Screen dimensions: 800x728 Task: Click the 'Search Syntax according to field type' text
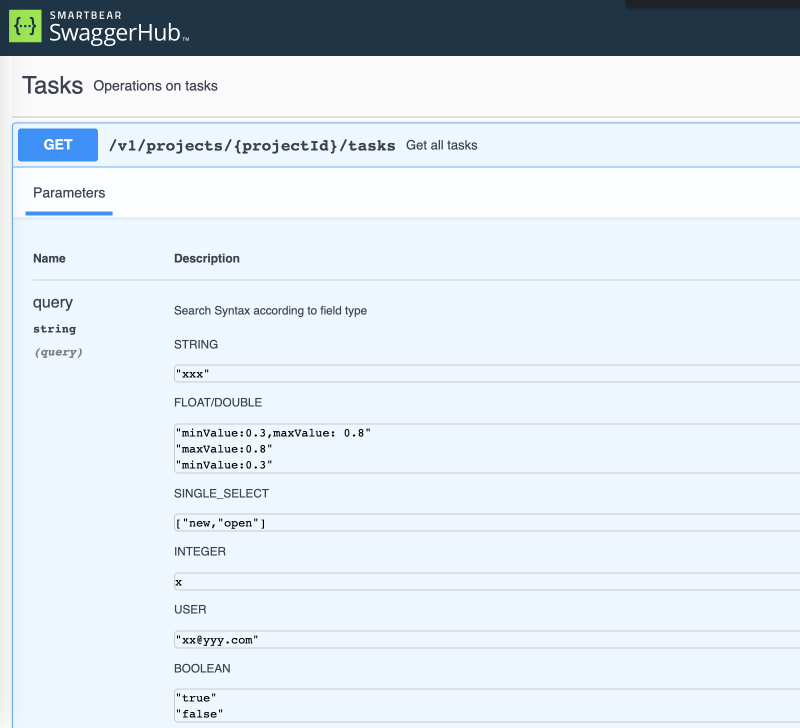[x=270, y=311]
